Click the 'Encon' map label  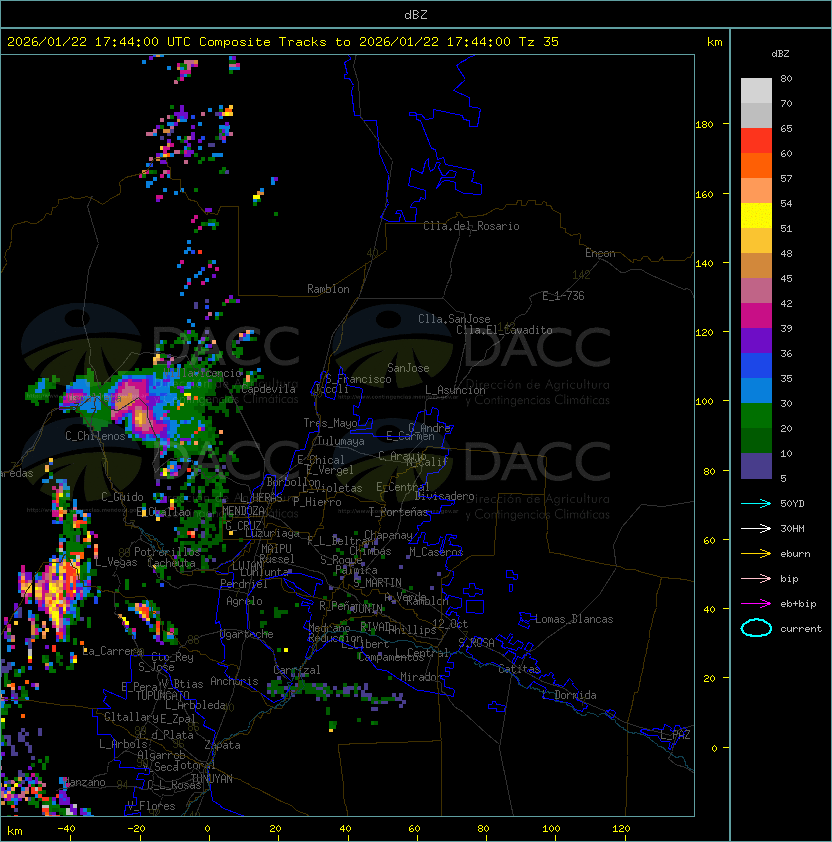(x=600, y=253)
